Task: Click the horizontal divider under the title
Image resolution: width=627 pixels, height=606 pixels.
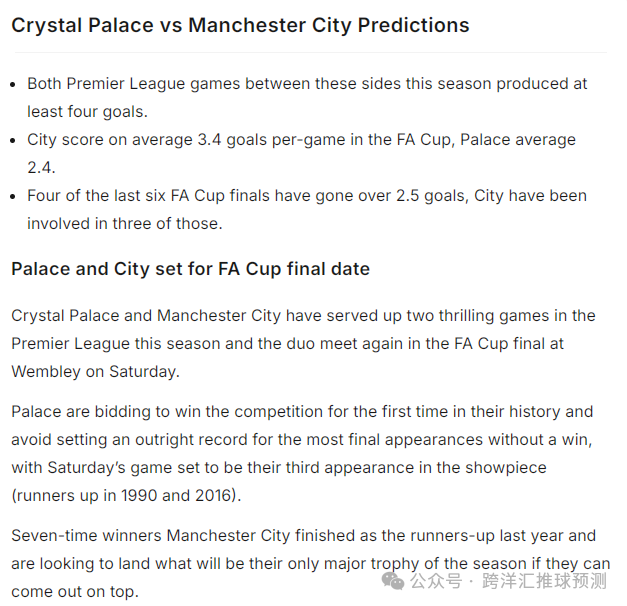Action: pos(309,52)
